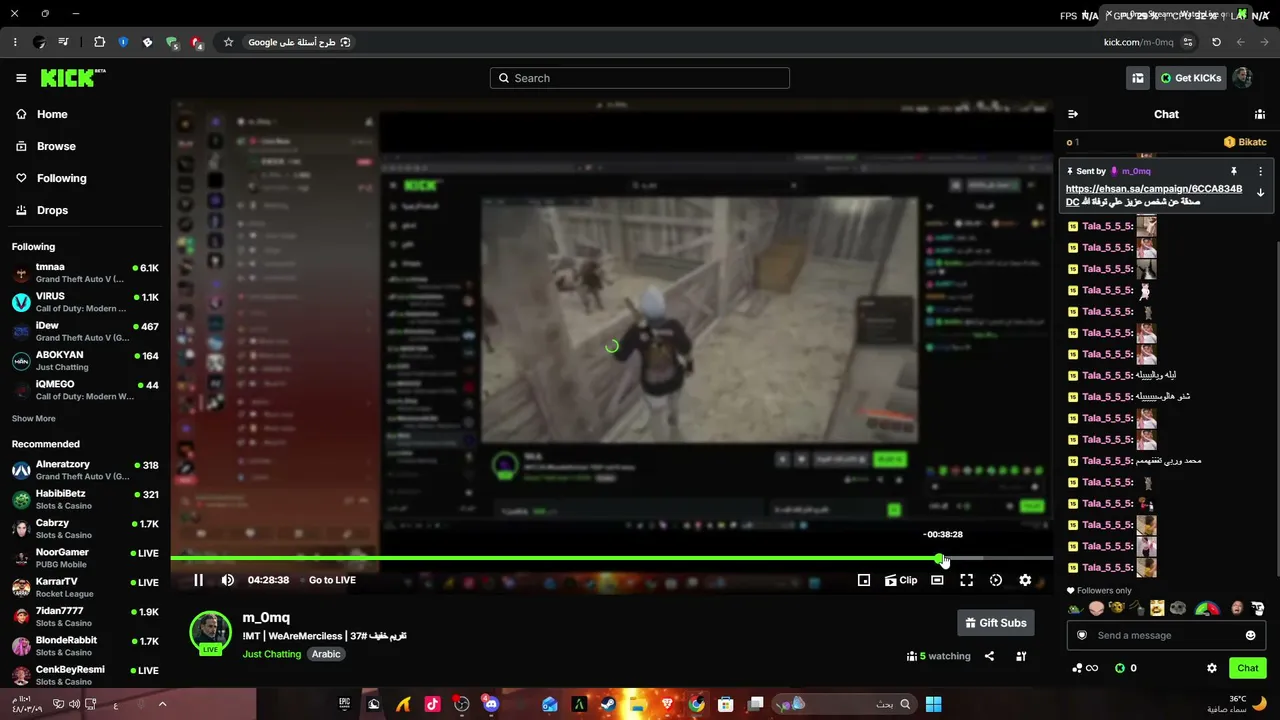Open the blue shield password extension

click(123, 42)
